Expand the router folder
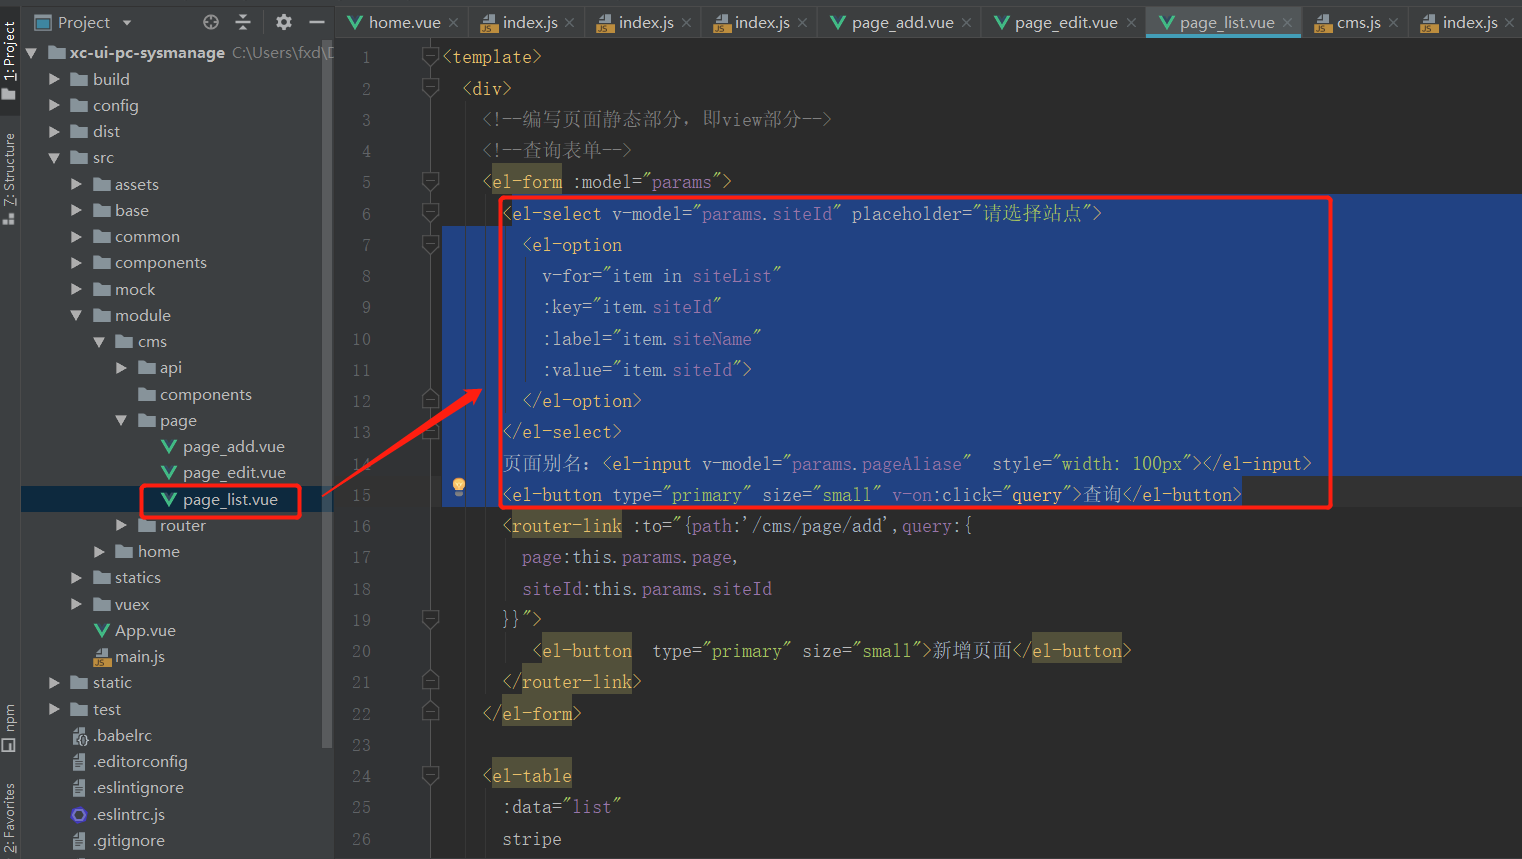1522x859 pixels. tap(121, 525)
